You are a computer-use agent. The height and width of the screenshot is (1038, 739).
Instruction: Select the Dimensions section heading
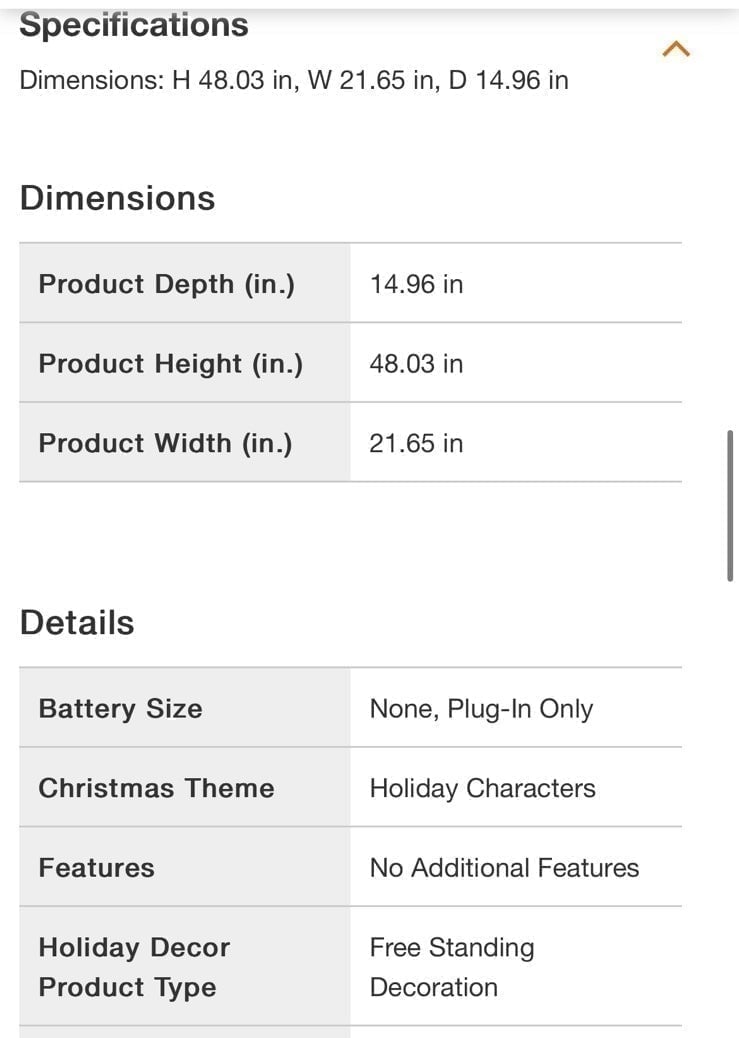(x=117, y=198)
